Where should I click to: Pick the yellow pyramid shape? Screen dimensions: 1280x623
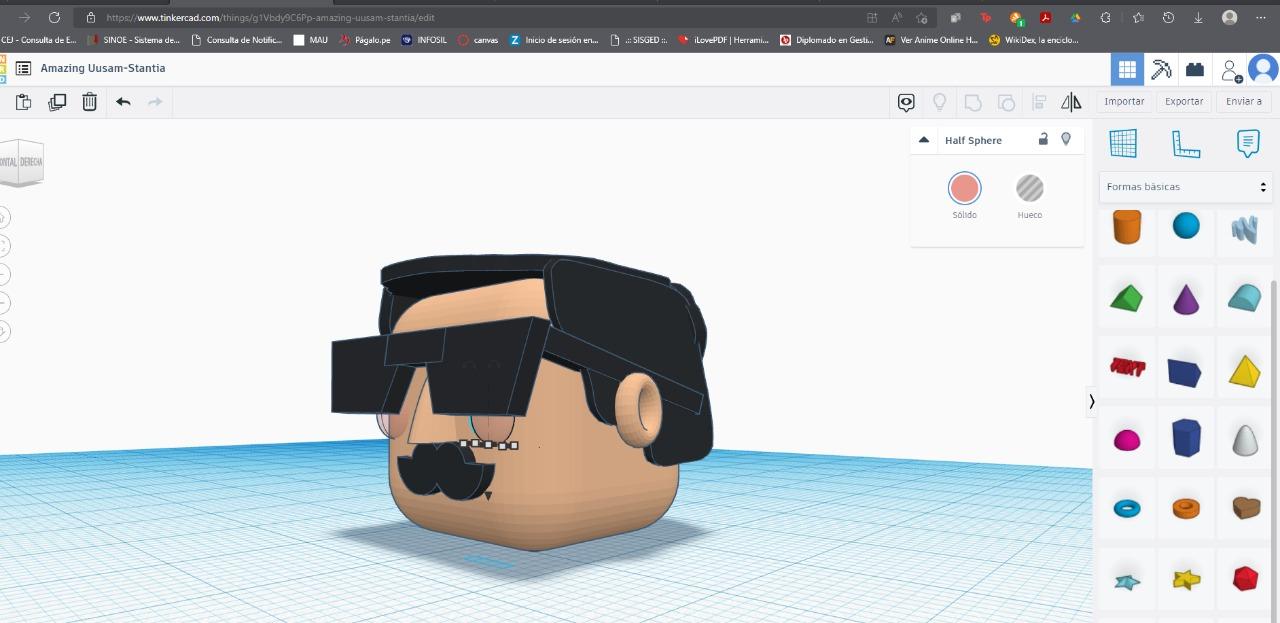pyautogui.click(x=1245, y=370)
